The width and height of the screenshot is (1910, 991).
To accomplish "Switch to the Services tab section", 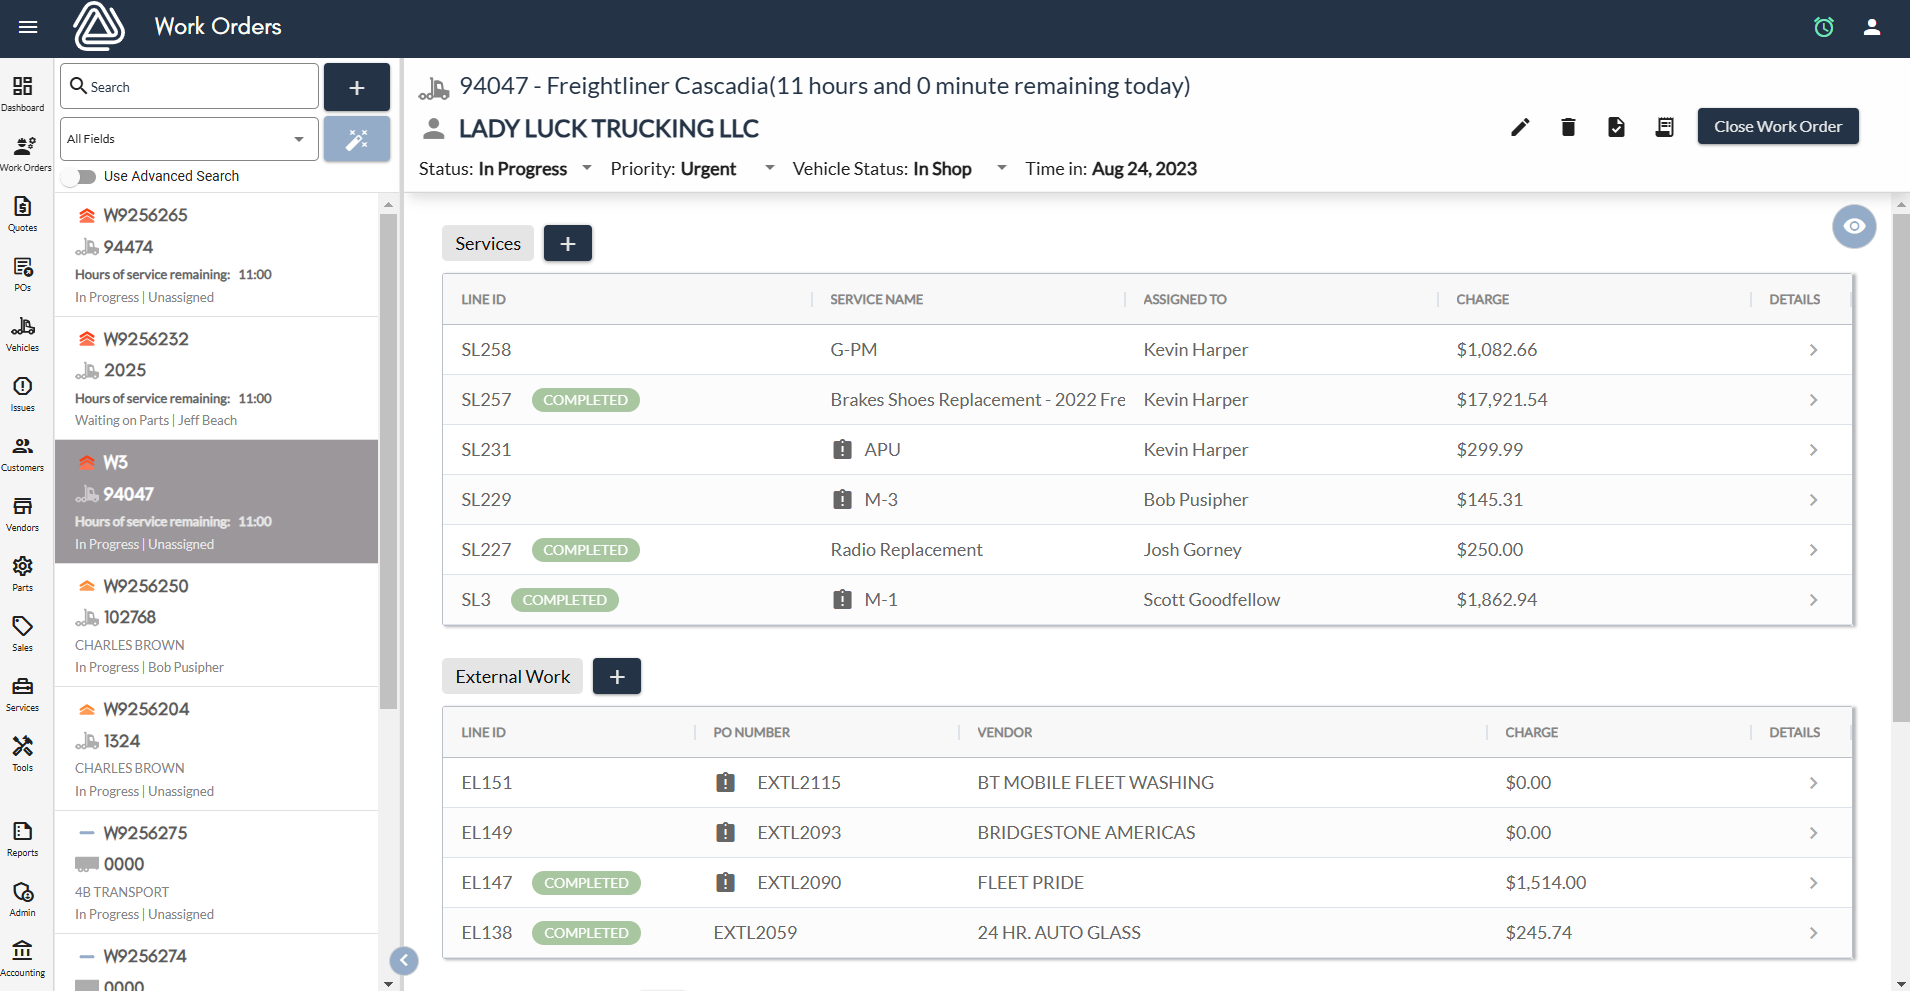I will click(487, 243).
